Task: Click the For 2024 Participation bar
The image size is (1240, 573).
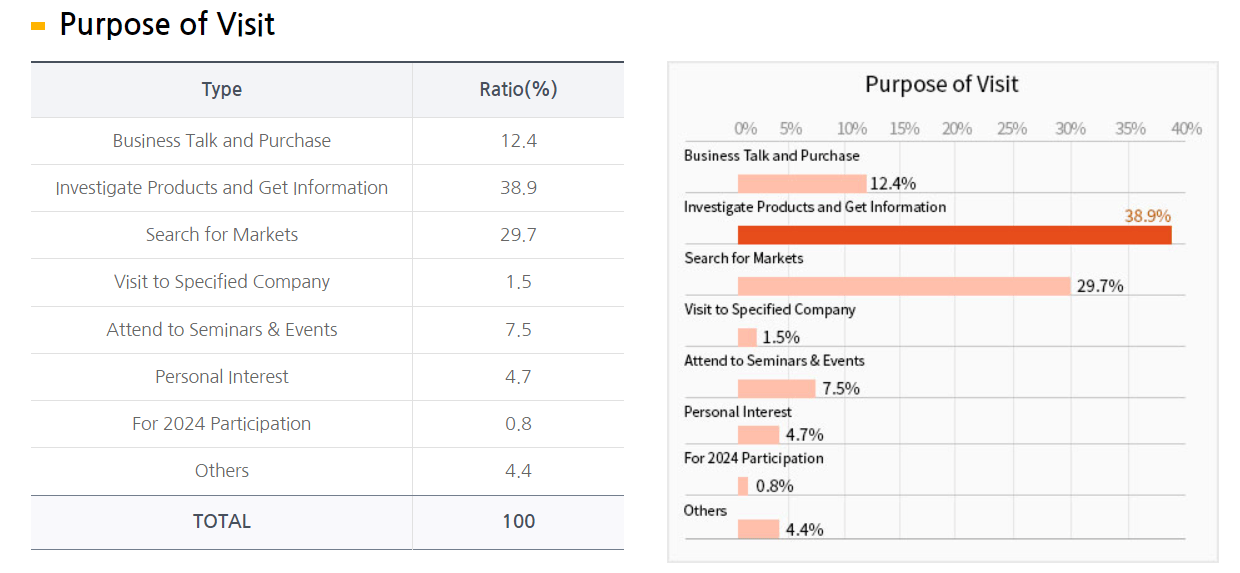Action: (743, 486)
